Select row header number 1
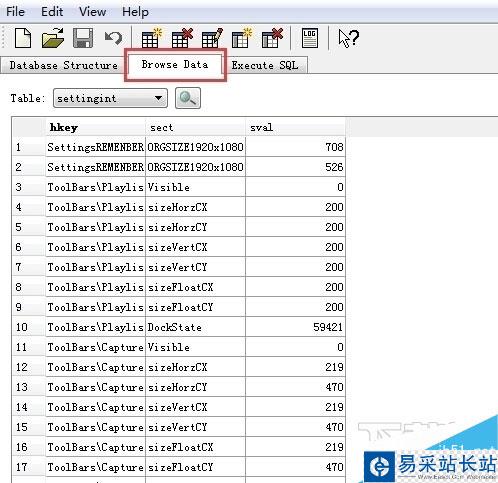 29,147
